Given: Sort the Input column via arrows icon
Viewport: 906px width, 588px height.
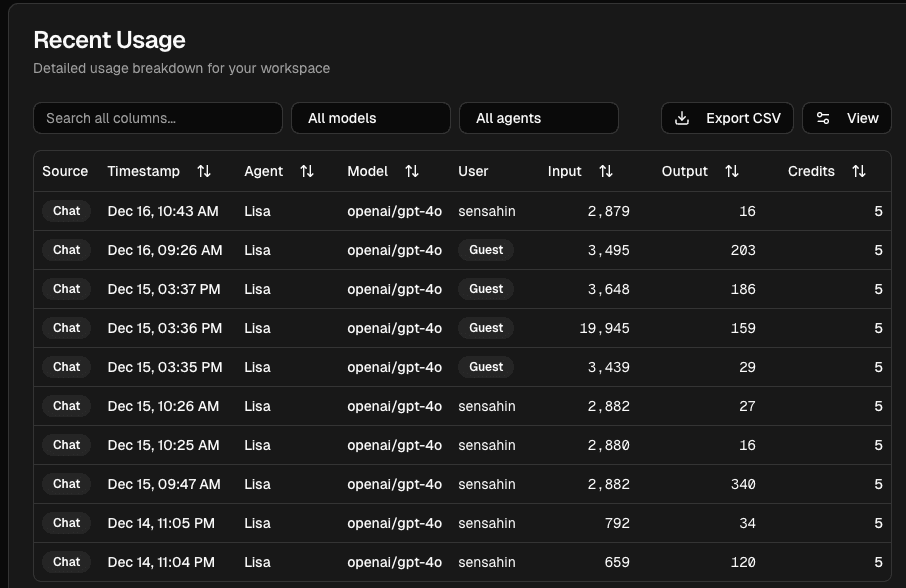Looking at the screenshot, I should click(x=606, y=171).
